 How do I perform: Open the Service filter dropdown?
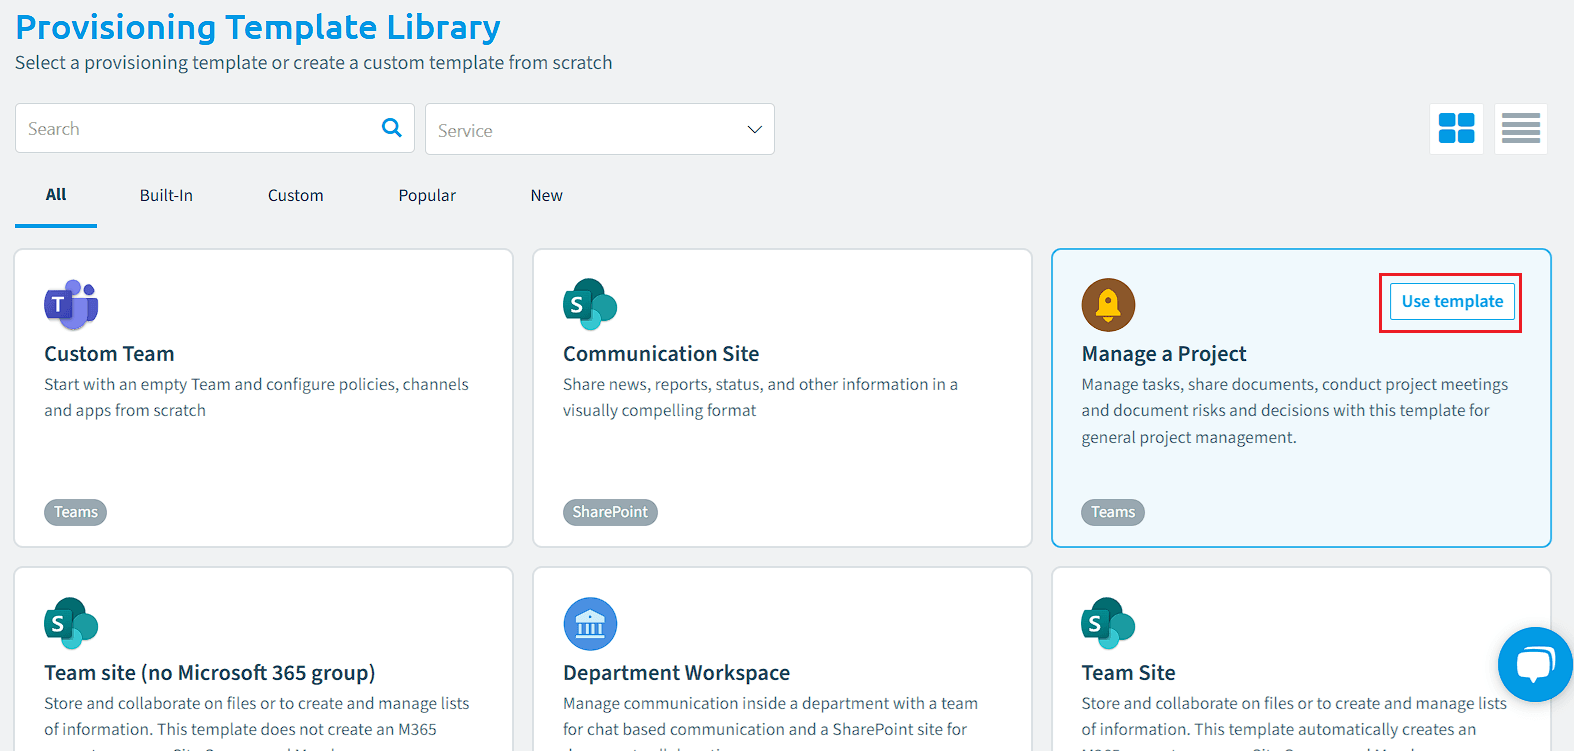pyautogui.click(x=600, y=129)
